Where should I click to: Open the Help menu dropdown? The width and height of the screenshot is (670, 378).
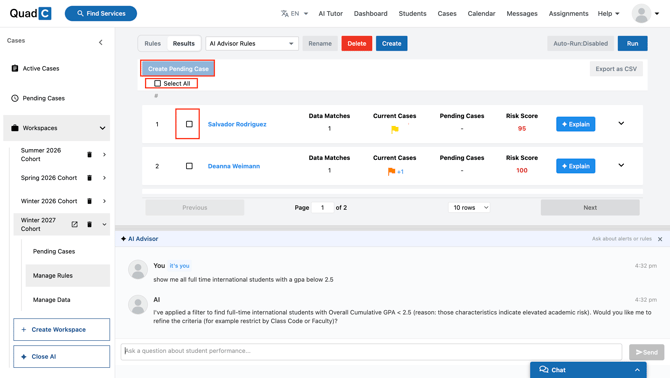click(608, 14)
